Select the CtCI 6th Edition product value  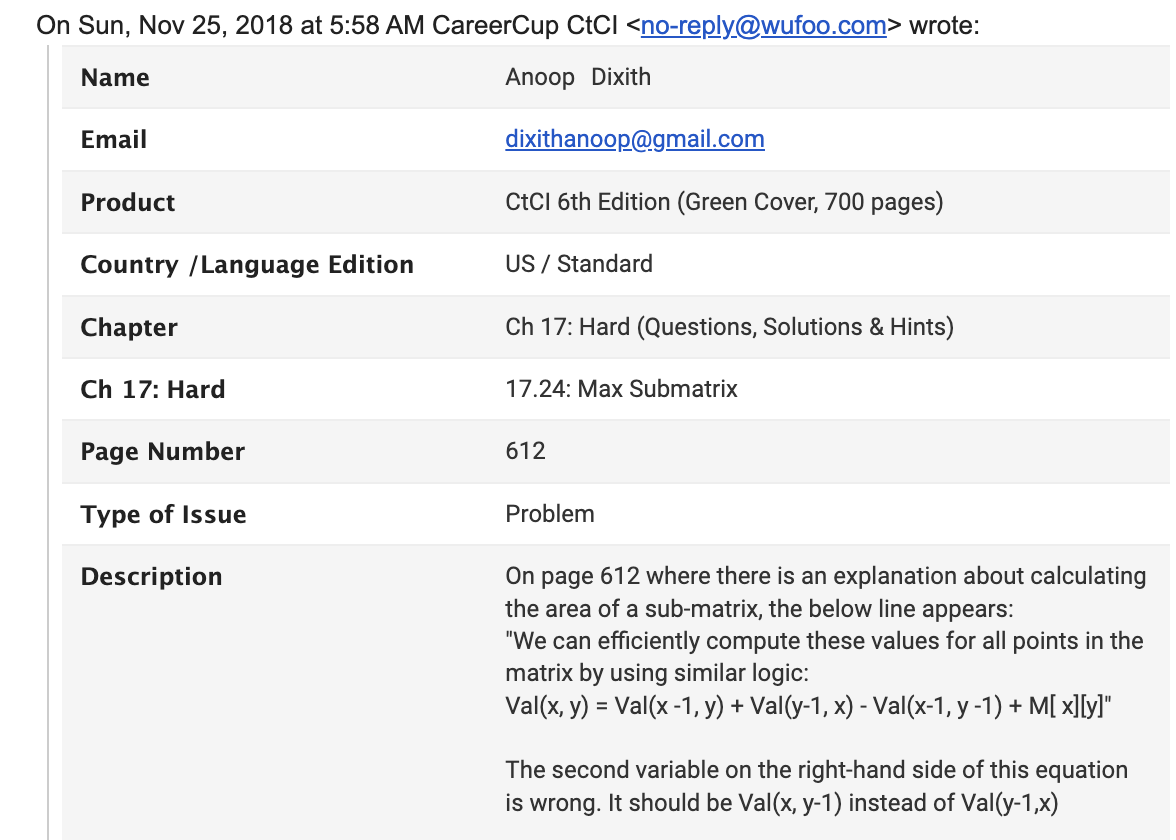coord(724,202)
